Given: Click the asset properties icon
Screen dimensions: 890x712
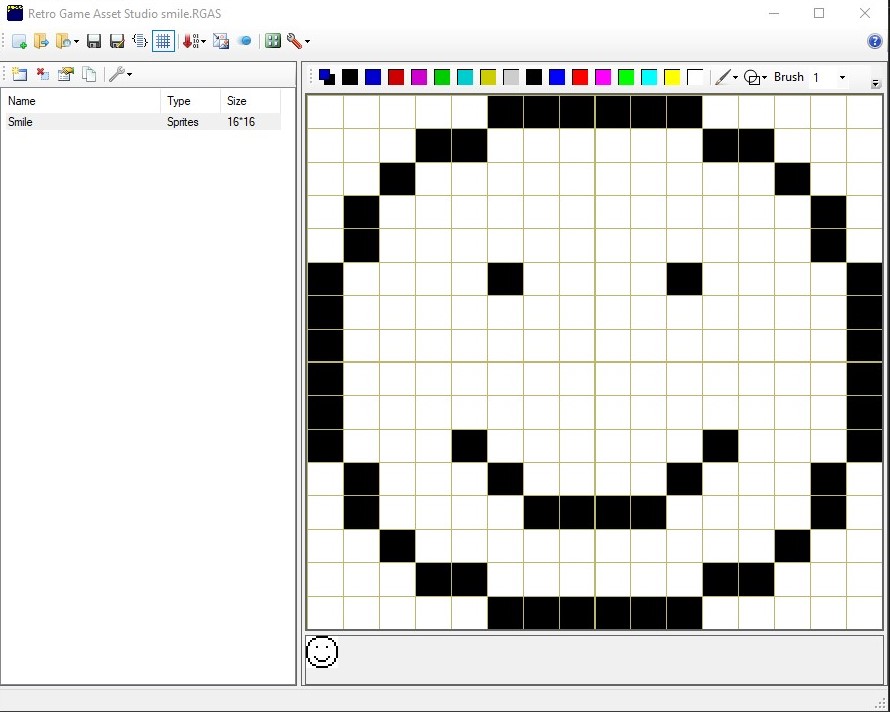Looking at the screenshot, I should pos(66,74).
